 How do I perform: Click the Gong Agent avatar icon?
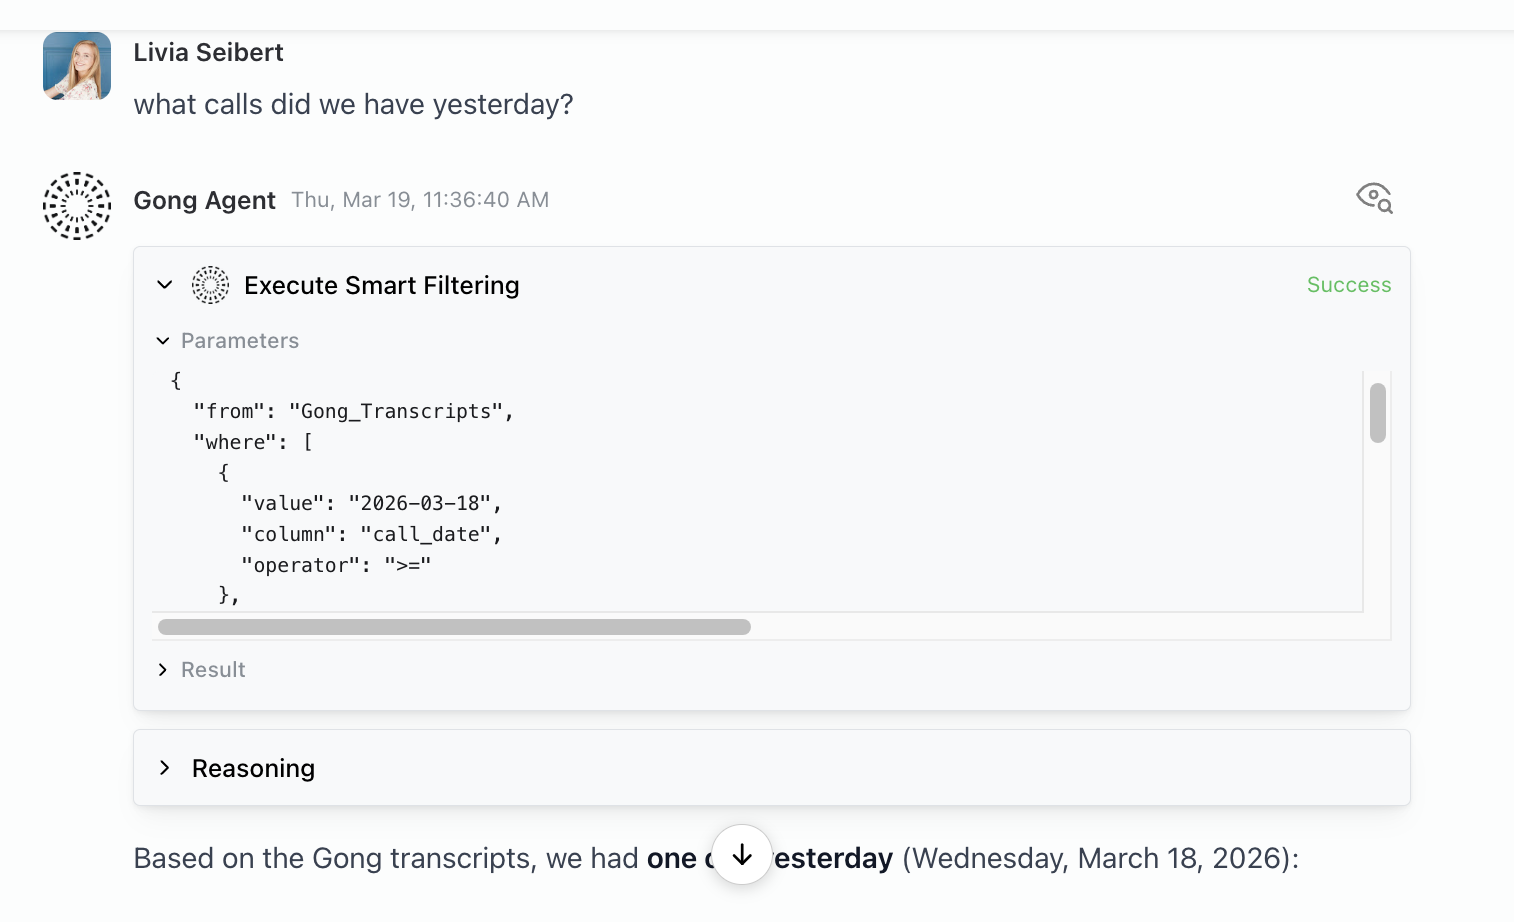pos(77,206)
